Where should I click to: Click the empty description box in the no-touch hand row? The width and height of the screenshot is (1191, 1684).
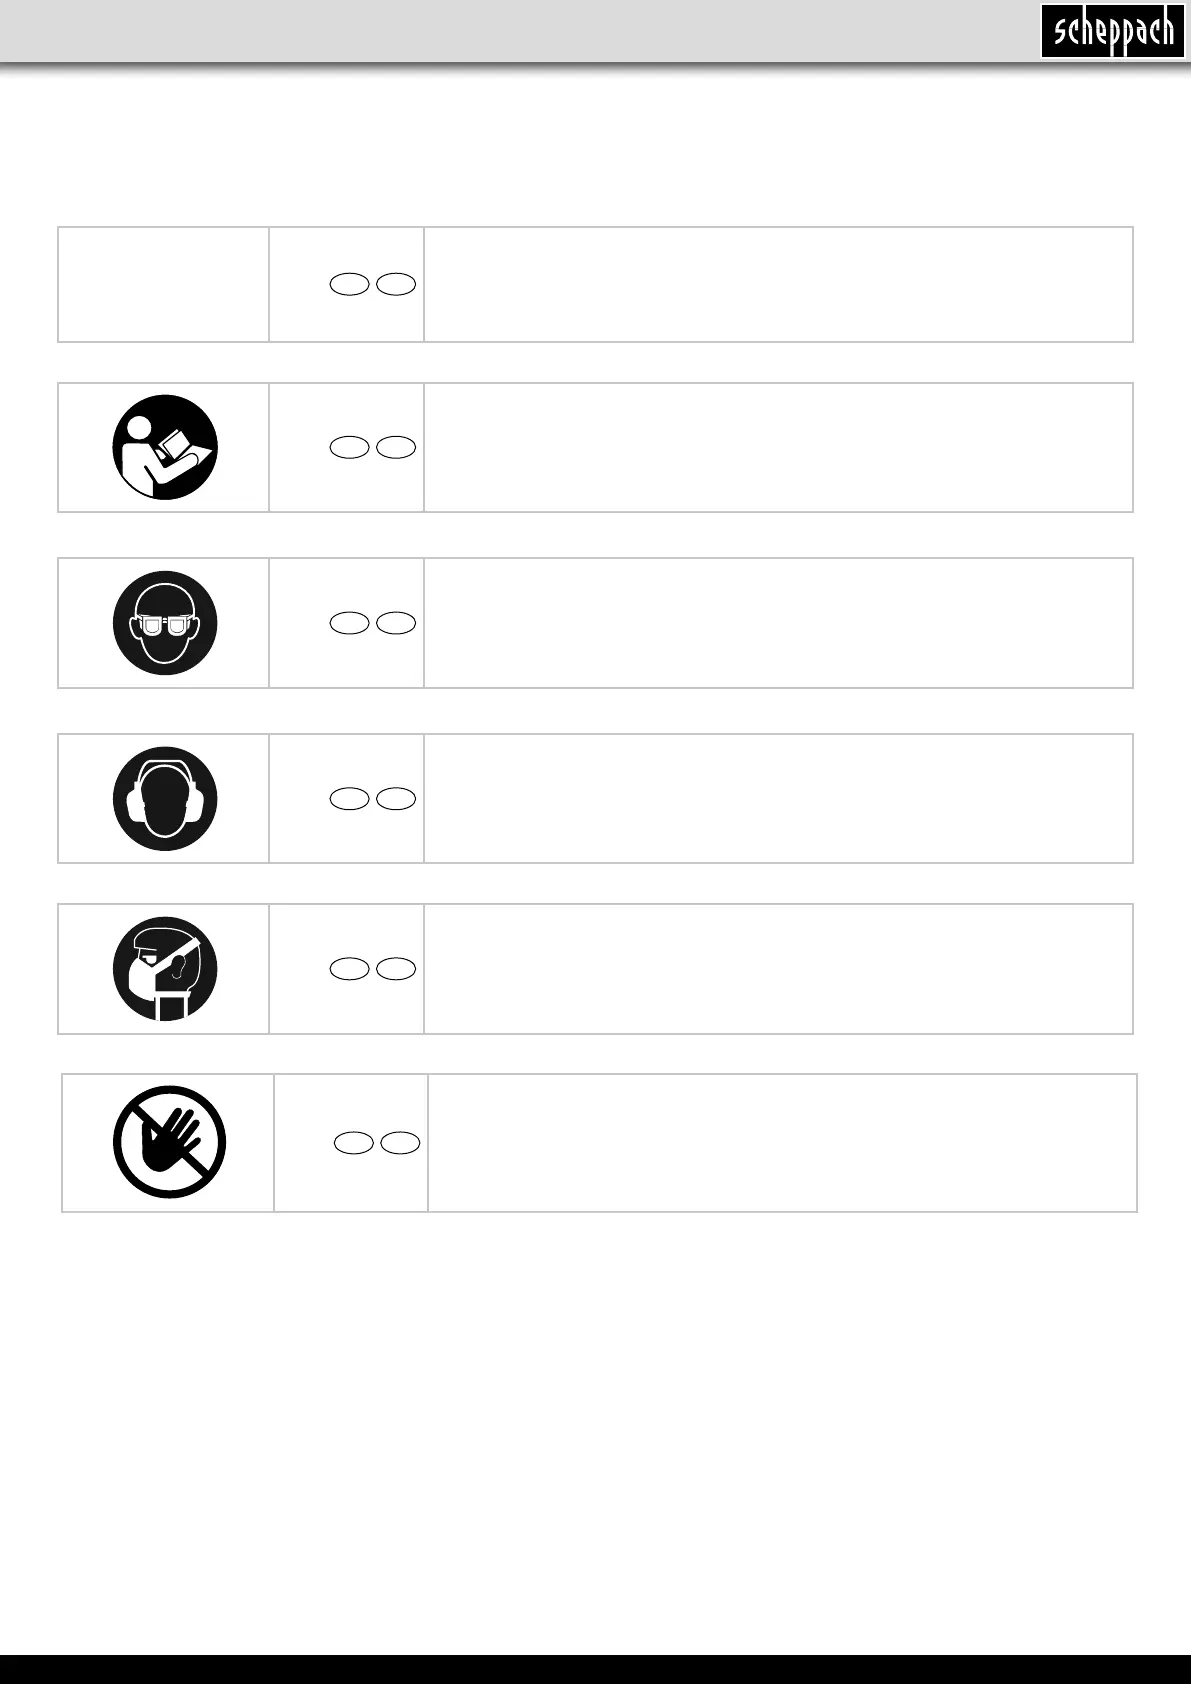coord(782,1143)
